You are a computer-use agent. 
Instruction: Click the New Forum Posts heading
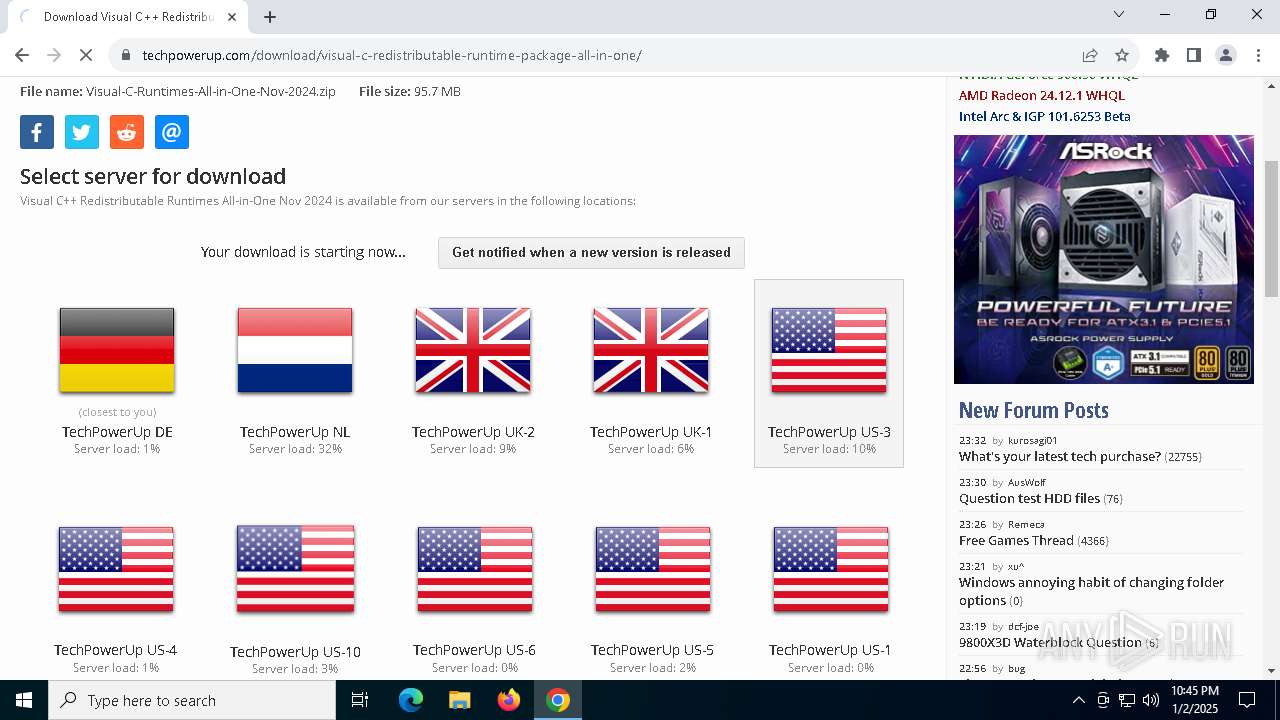pyautogui.click(x=1034, y=410)
